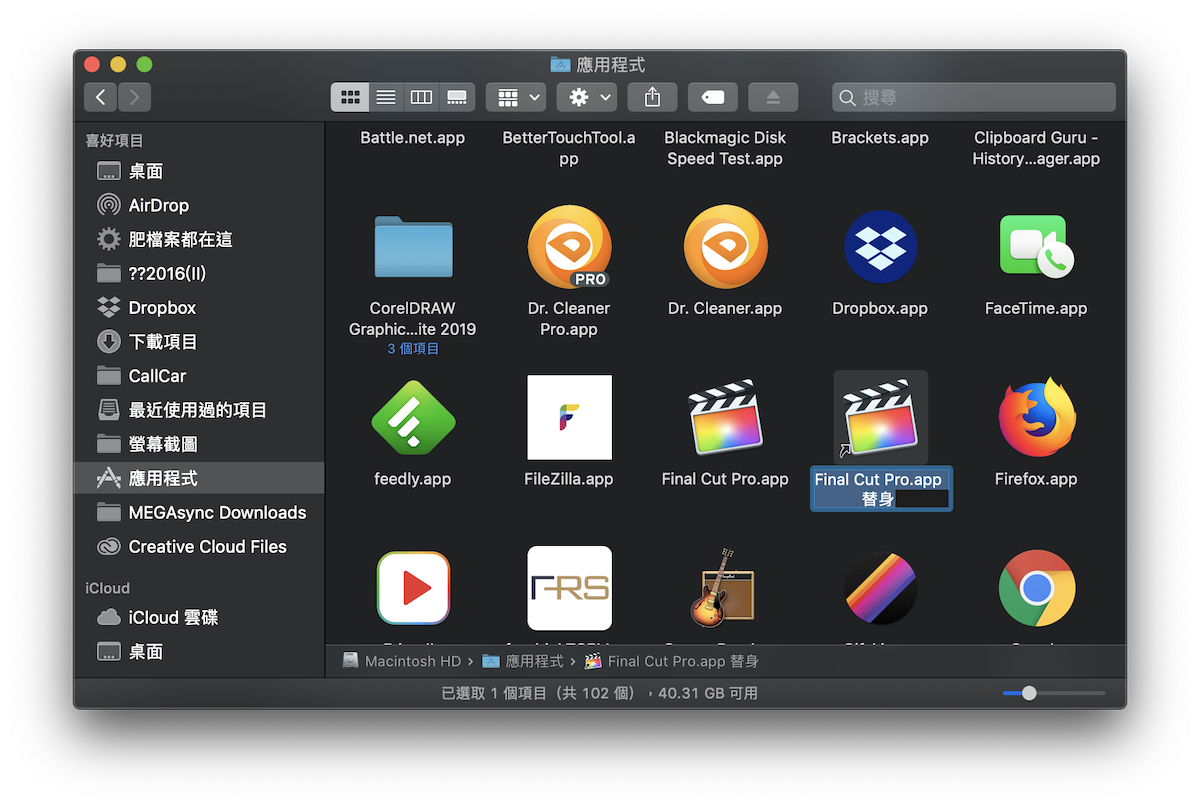Click the Final Cut Pro alias icon
Viewport: 1200px width, 806px height.
click(880, 417)
